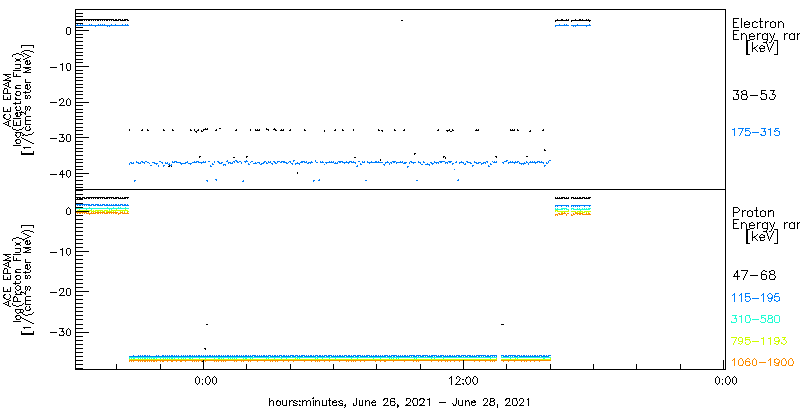This screenshot has height=410, width=800.
Task: Click the ACE EPAM Electron Flux axis title
Action: pos(18,98)
